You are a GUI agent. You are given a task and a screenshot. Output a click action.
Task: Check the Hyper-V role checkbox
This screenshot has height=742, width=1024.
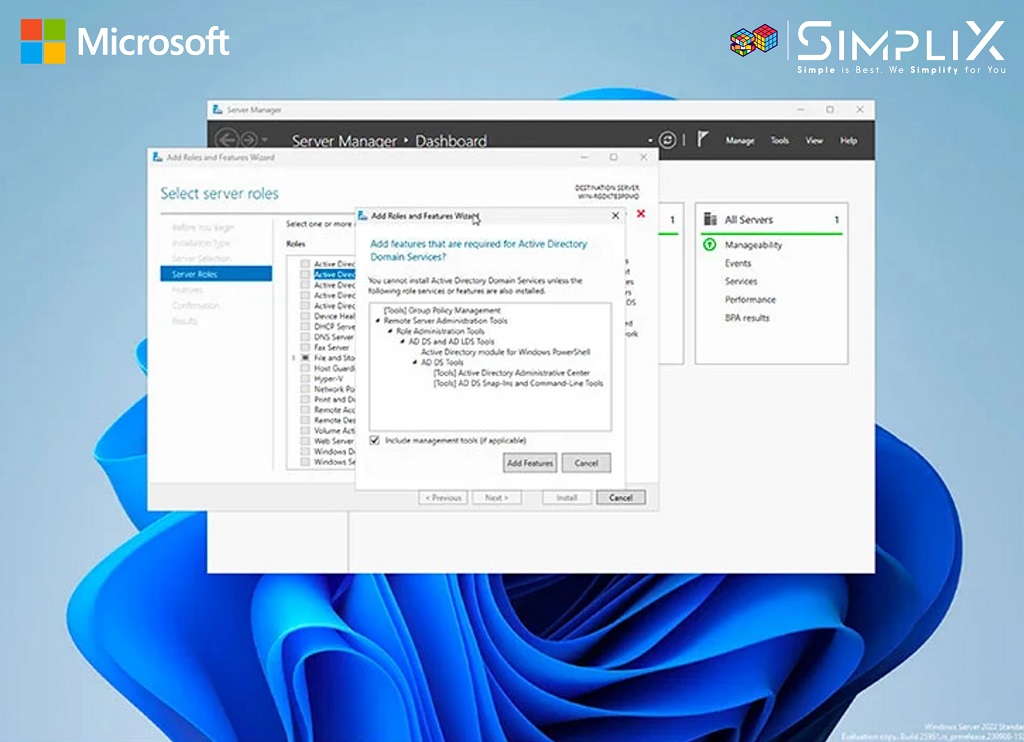click(x=305, y=378)
